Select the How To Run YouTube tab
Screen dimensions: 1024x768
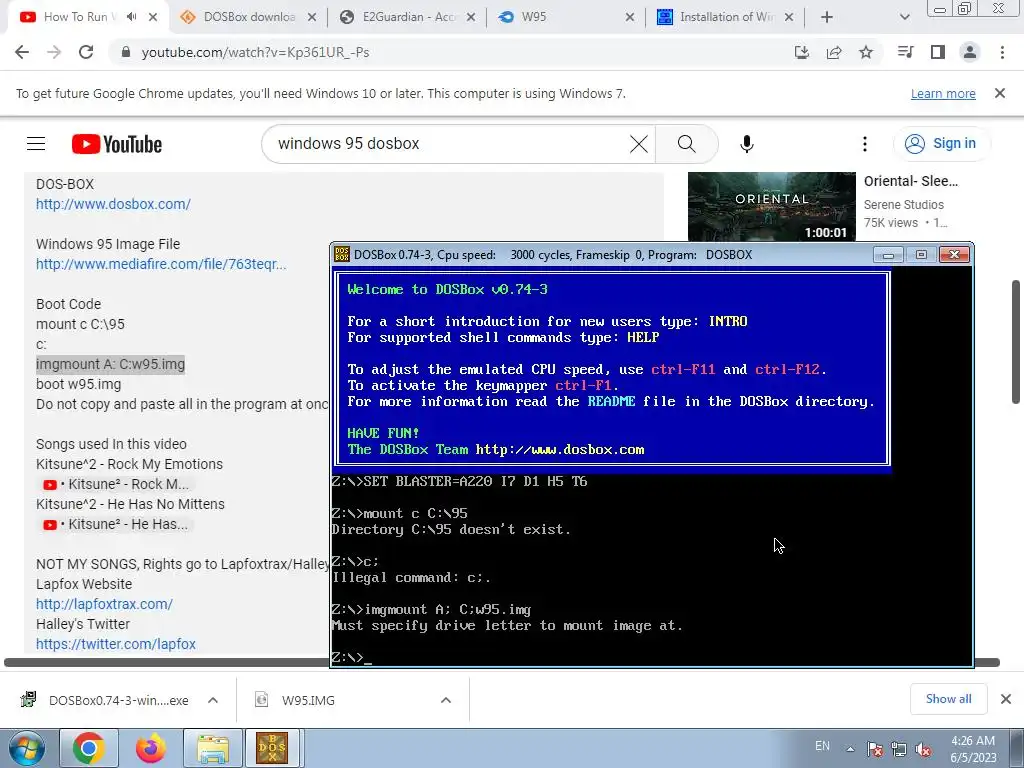click(78, 17)
